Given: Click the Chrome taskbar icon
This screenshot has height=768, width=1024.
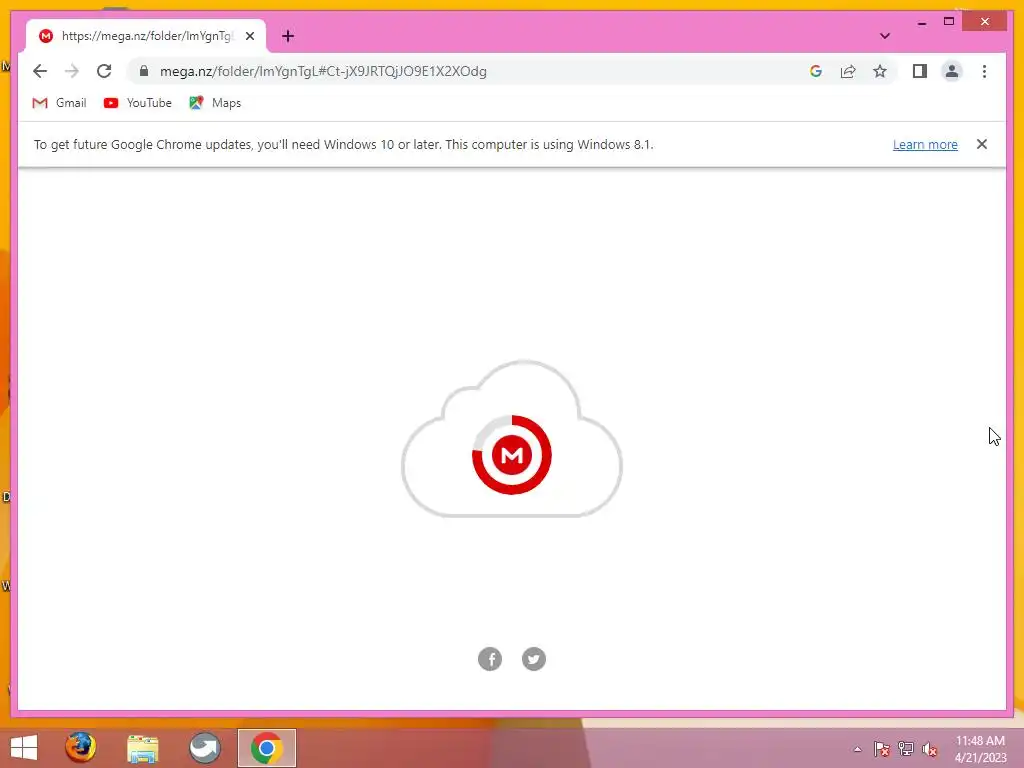Looking at the screenshot, I should click(x=266, y=748).
